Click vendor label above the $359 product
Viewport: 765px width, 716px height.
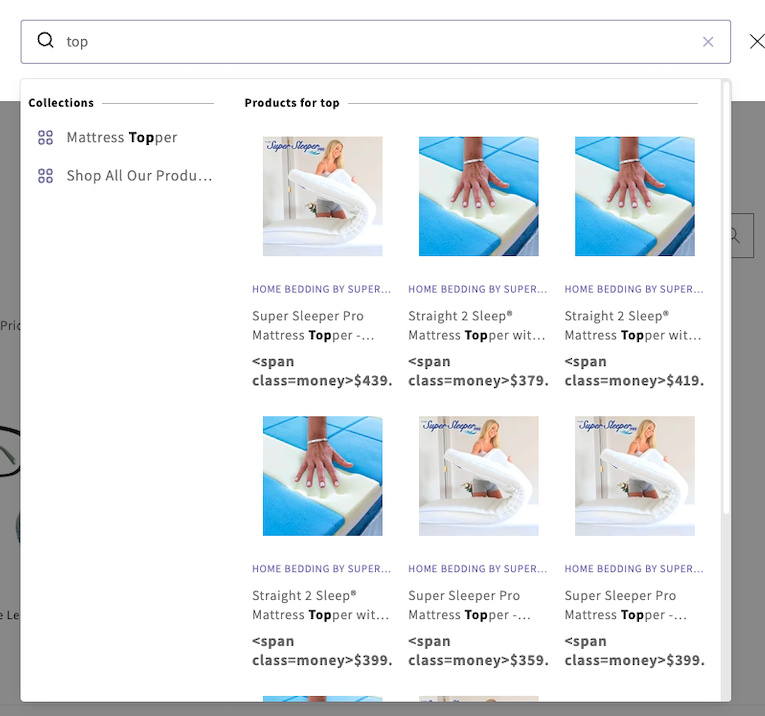click(x=478, y=569)
